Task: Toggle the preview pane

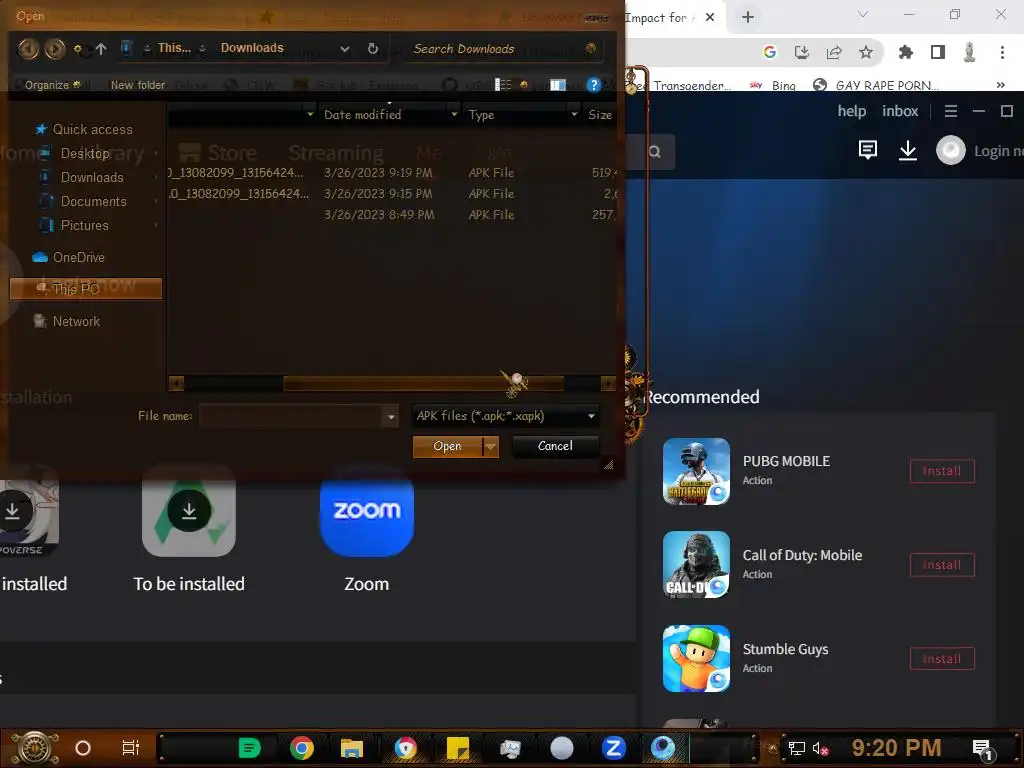Action: click(x=558, y=85)
